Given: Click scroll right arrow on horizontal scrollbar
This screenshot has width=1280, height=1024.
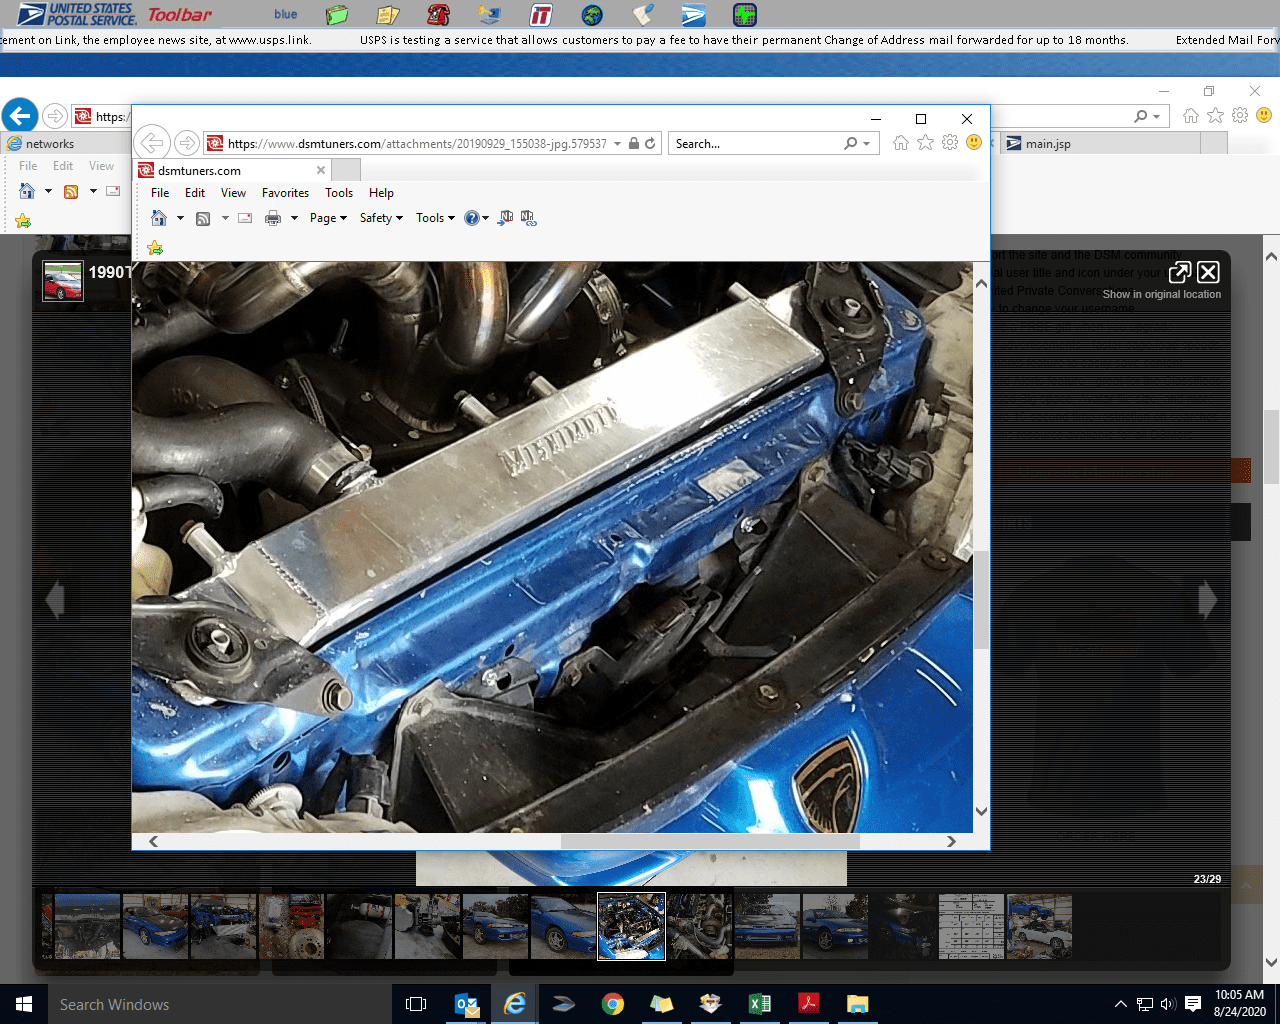Looking at the screenshot, I should 951,841.
